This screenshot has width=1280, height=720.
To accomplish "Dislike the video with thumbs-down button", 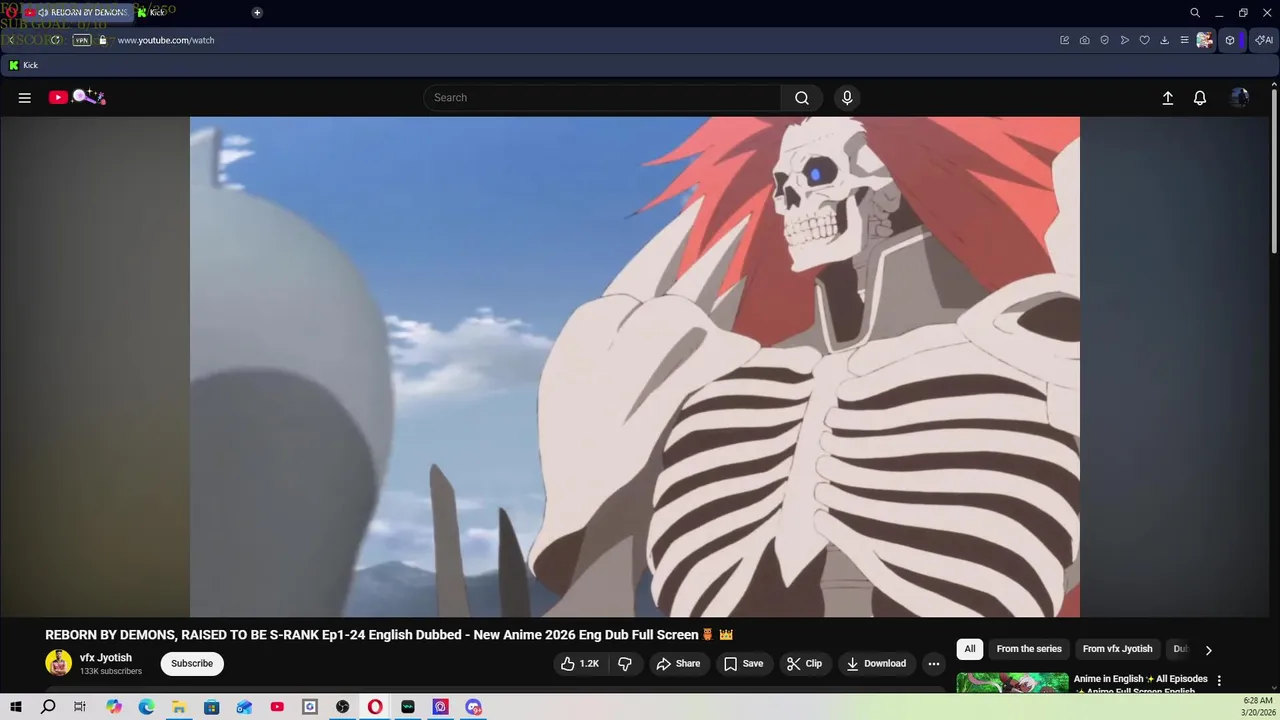I will (x=625, y=664).
